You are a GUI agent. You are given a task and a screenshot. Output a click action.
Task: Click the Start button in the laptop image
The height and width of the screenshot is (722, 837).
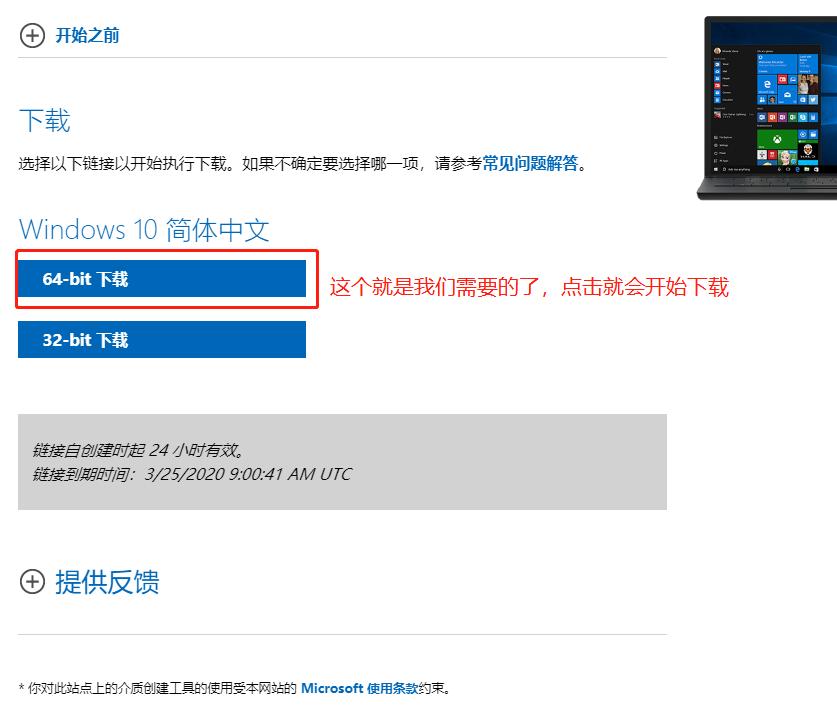pyautogui.click(x=716, y=170)
